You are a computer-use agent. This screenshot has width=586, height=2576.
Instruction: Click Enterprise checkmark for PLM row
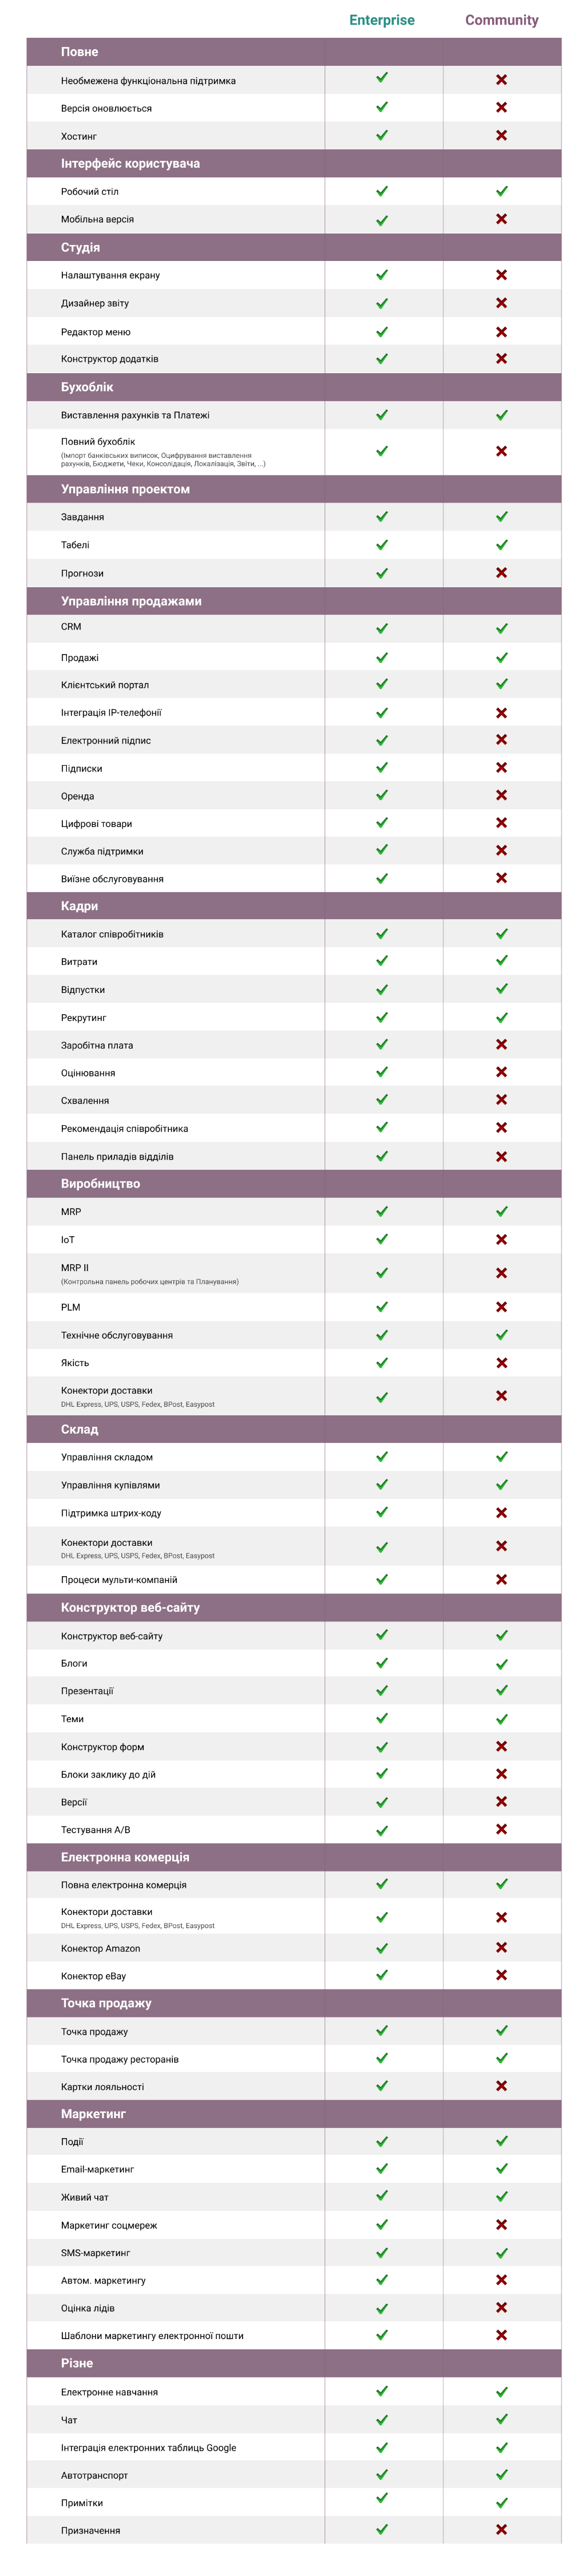pos(381,1307)
